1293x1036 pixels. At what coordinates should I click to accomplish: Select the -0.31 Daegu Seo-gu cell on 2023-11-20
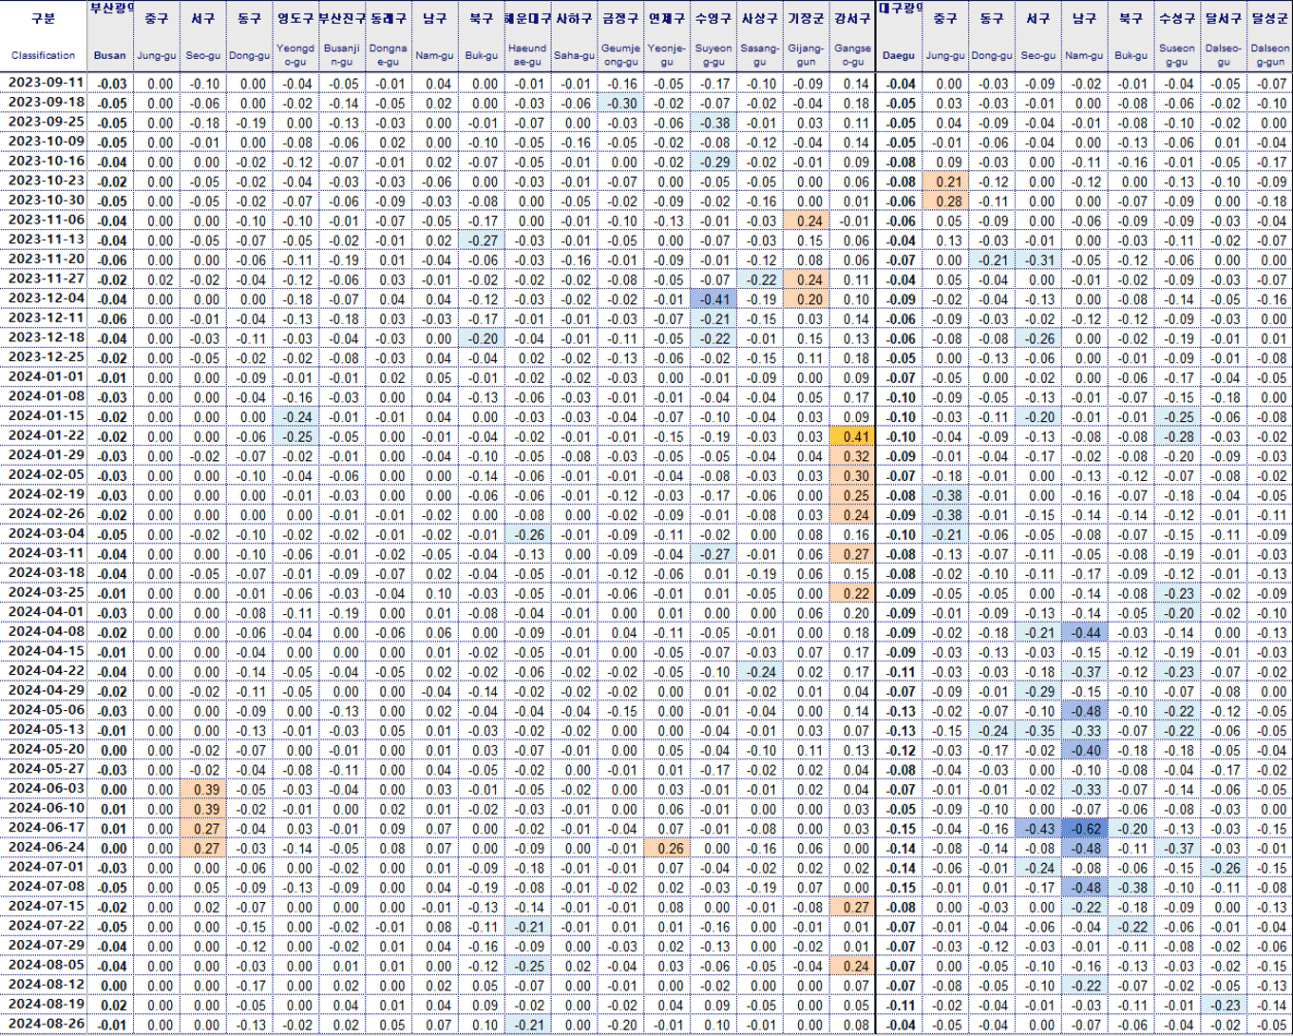pos(1038,260)
